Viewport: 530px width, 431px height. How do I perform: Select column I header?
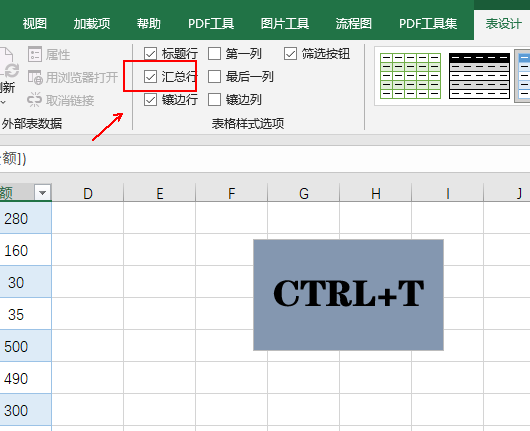[448, 193]
